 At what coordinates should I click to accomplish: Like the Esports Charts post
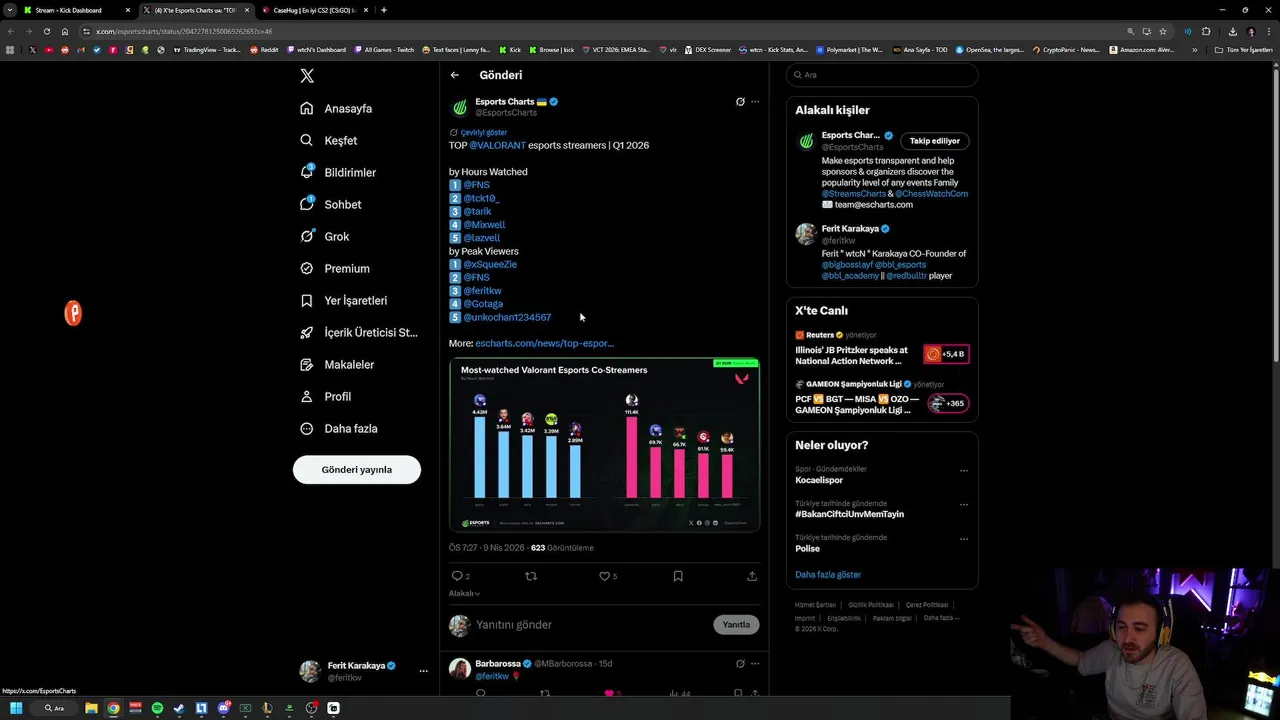(604, 576)
